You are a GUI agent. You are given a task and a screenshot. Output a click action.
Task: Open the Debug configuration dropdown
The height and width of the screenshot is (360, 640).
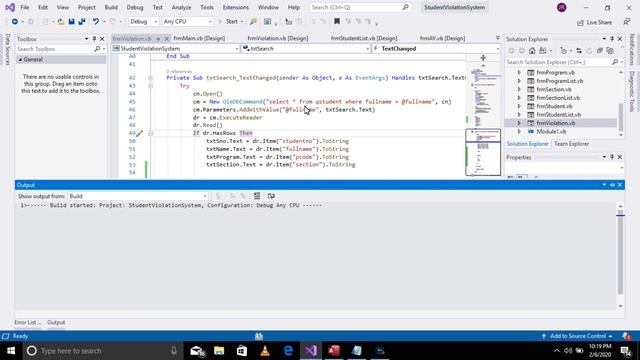click(143, 22)
